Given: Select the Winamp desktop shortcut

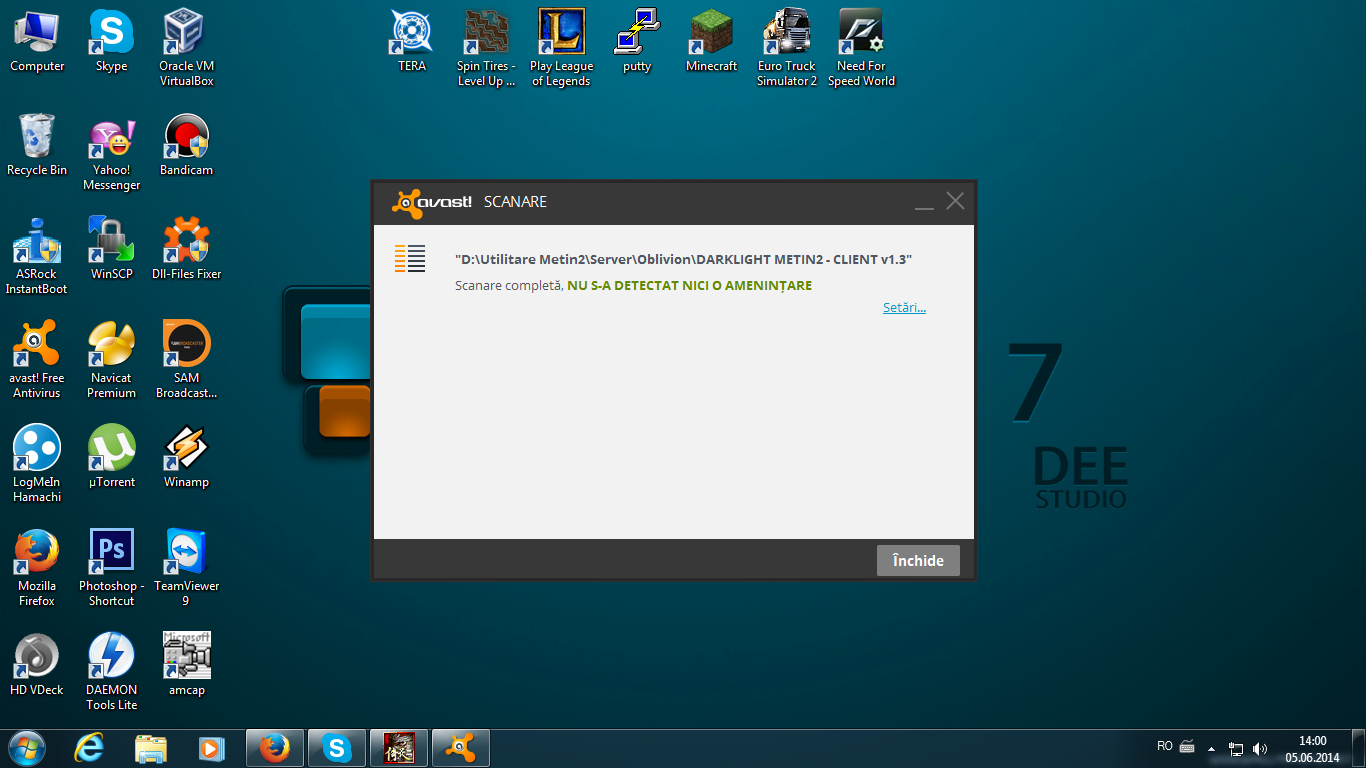Looking at the screenshot, I should (x=186, y=458).
